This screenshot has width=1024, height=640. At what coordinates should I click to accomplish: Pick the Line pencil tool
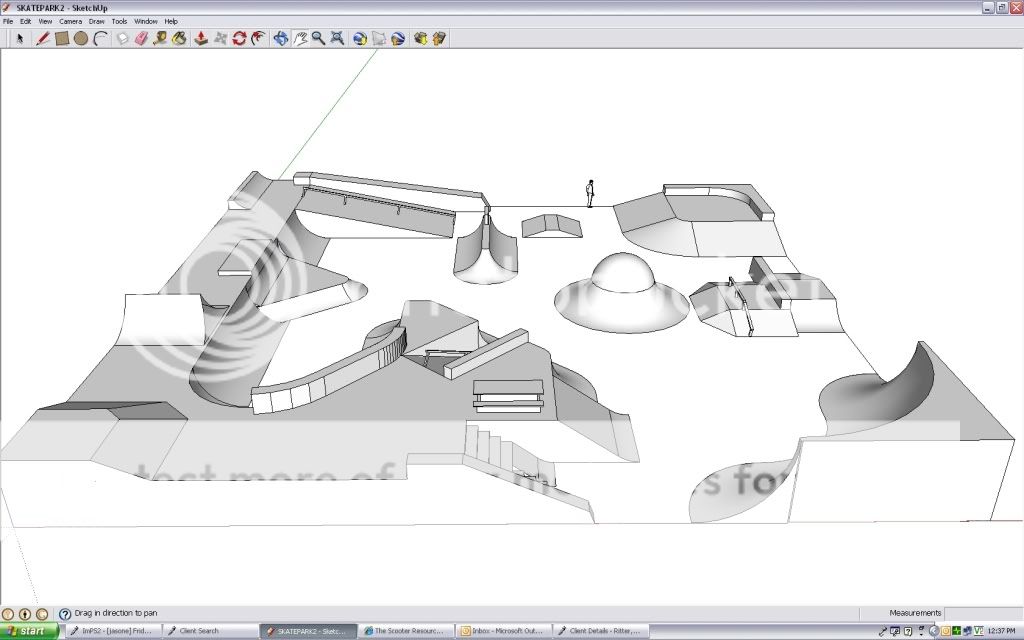[43, 39]
